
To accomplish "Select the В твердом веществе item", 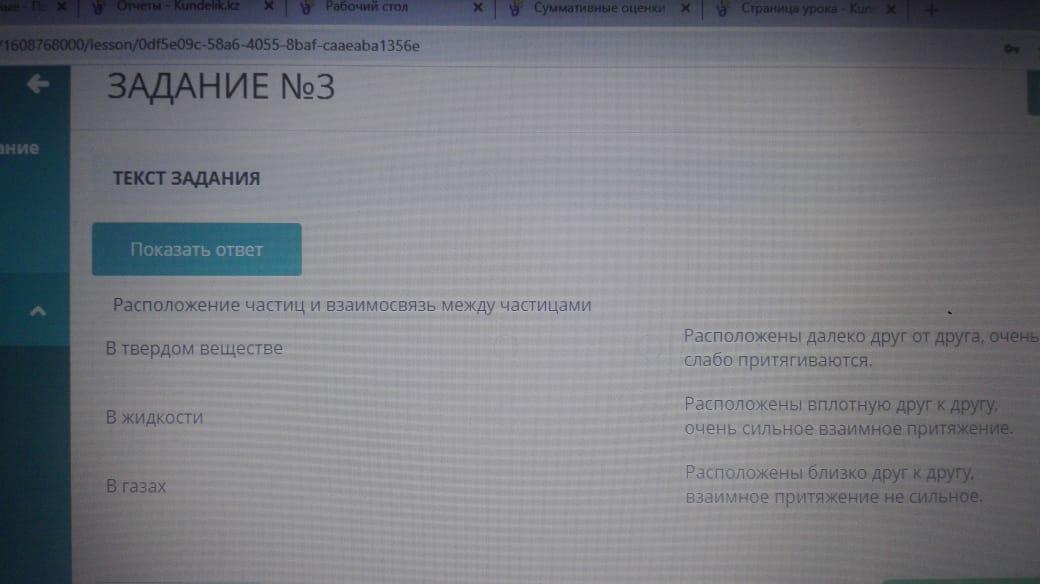I will pyautogui.click(x=194, y=348).
